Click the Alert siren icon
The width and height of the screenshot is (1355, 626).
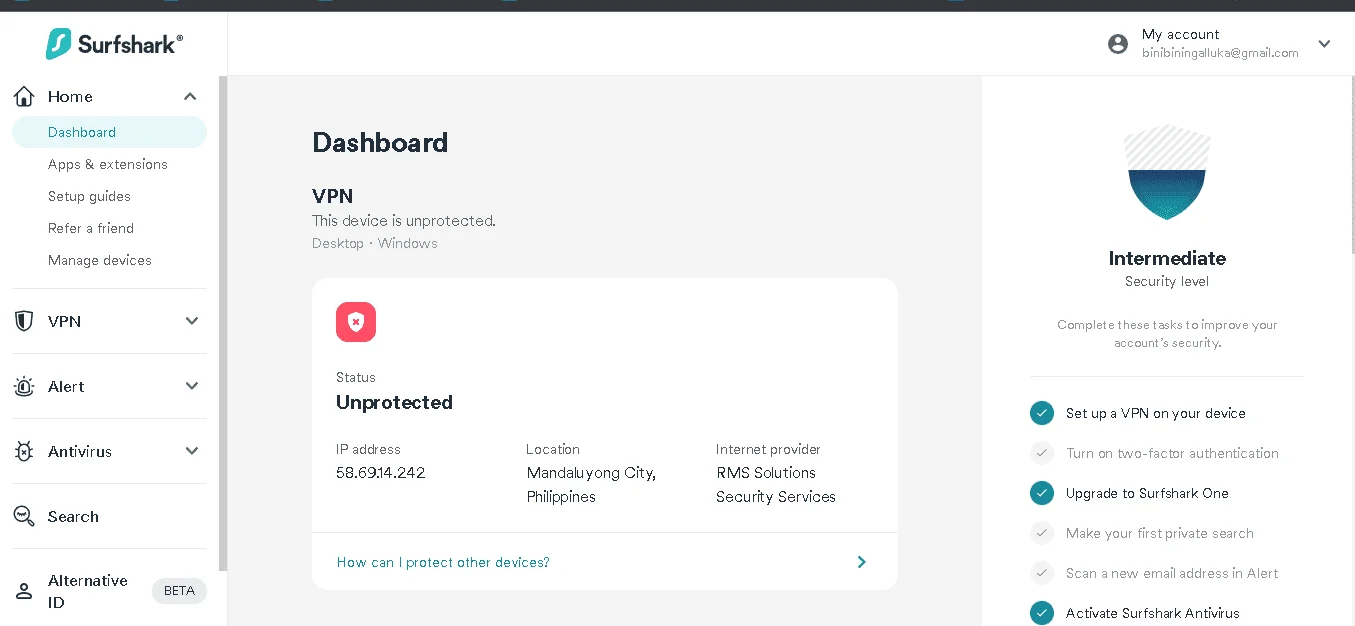[x=24, y=386]
